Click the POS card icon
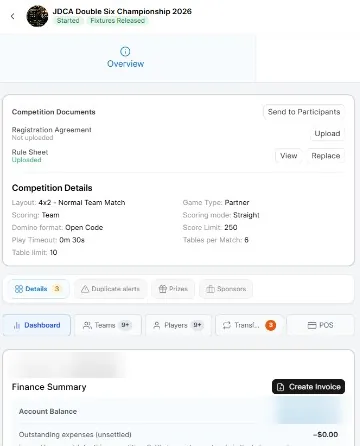 pyautogui.click(x=312, y=325)
